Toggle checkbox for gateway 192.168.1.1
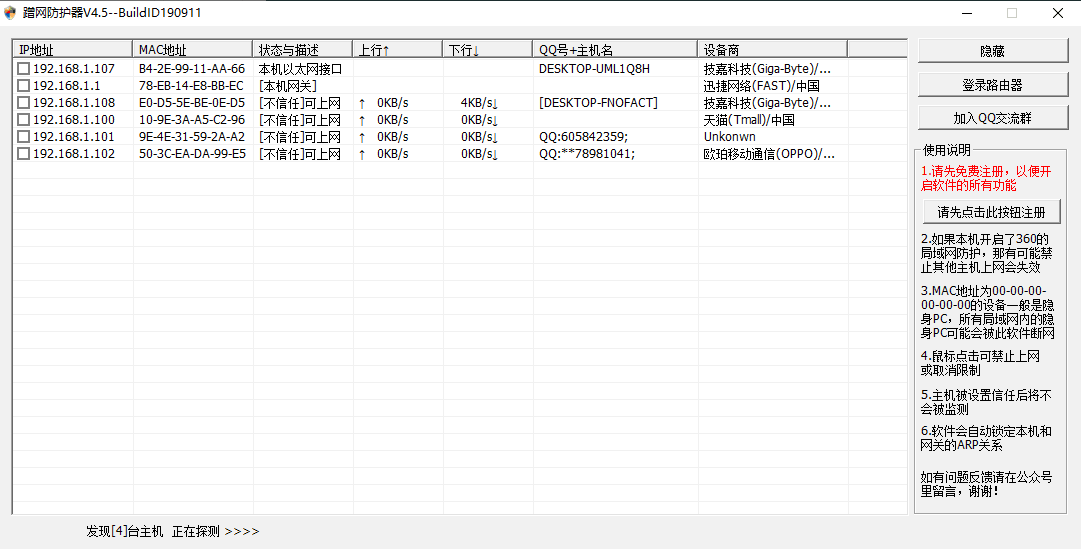1081x549 pixels. [23, 86]
